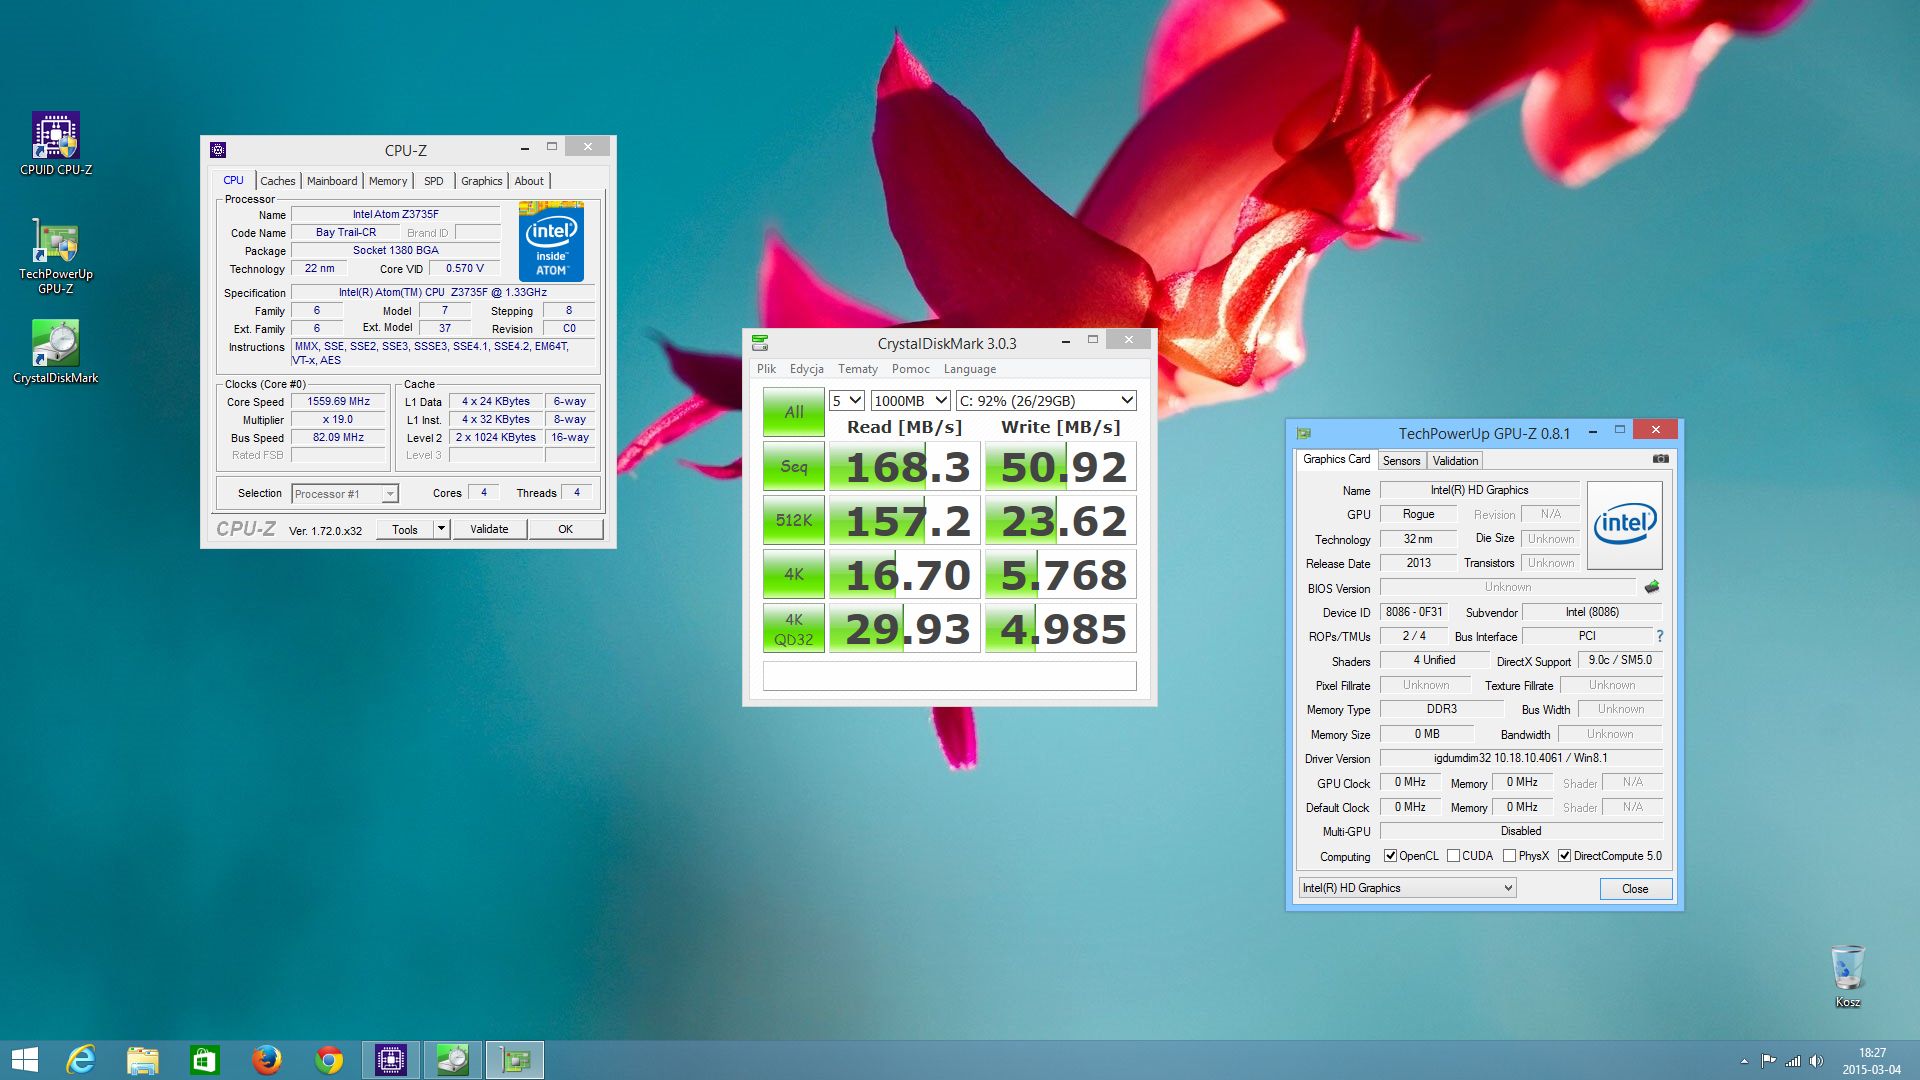Click Close button in GPU-Z
The image size is (1920, 1080).
pos(1635,888)
